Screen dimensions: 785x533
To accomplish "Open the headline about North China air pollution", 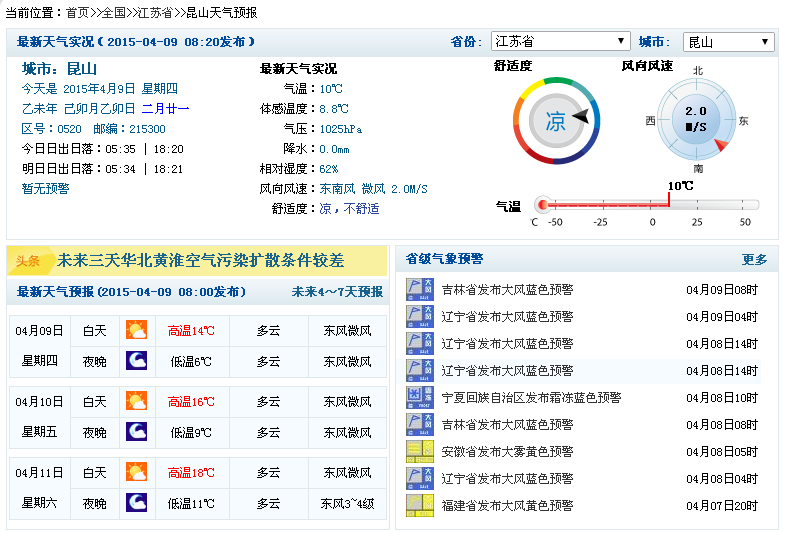I will pos(200,261).
